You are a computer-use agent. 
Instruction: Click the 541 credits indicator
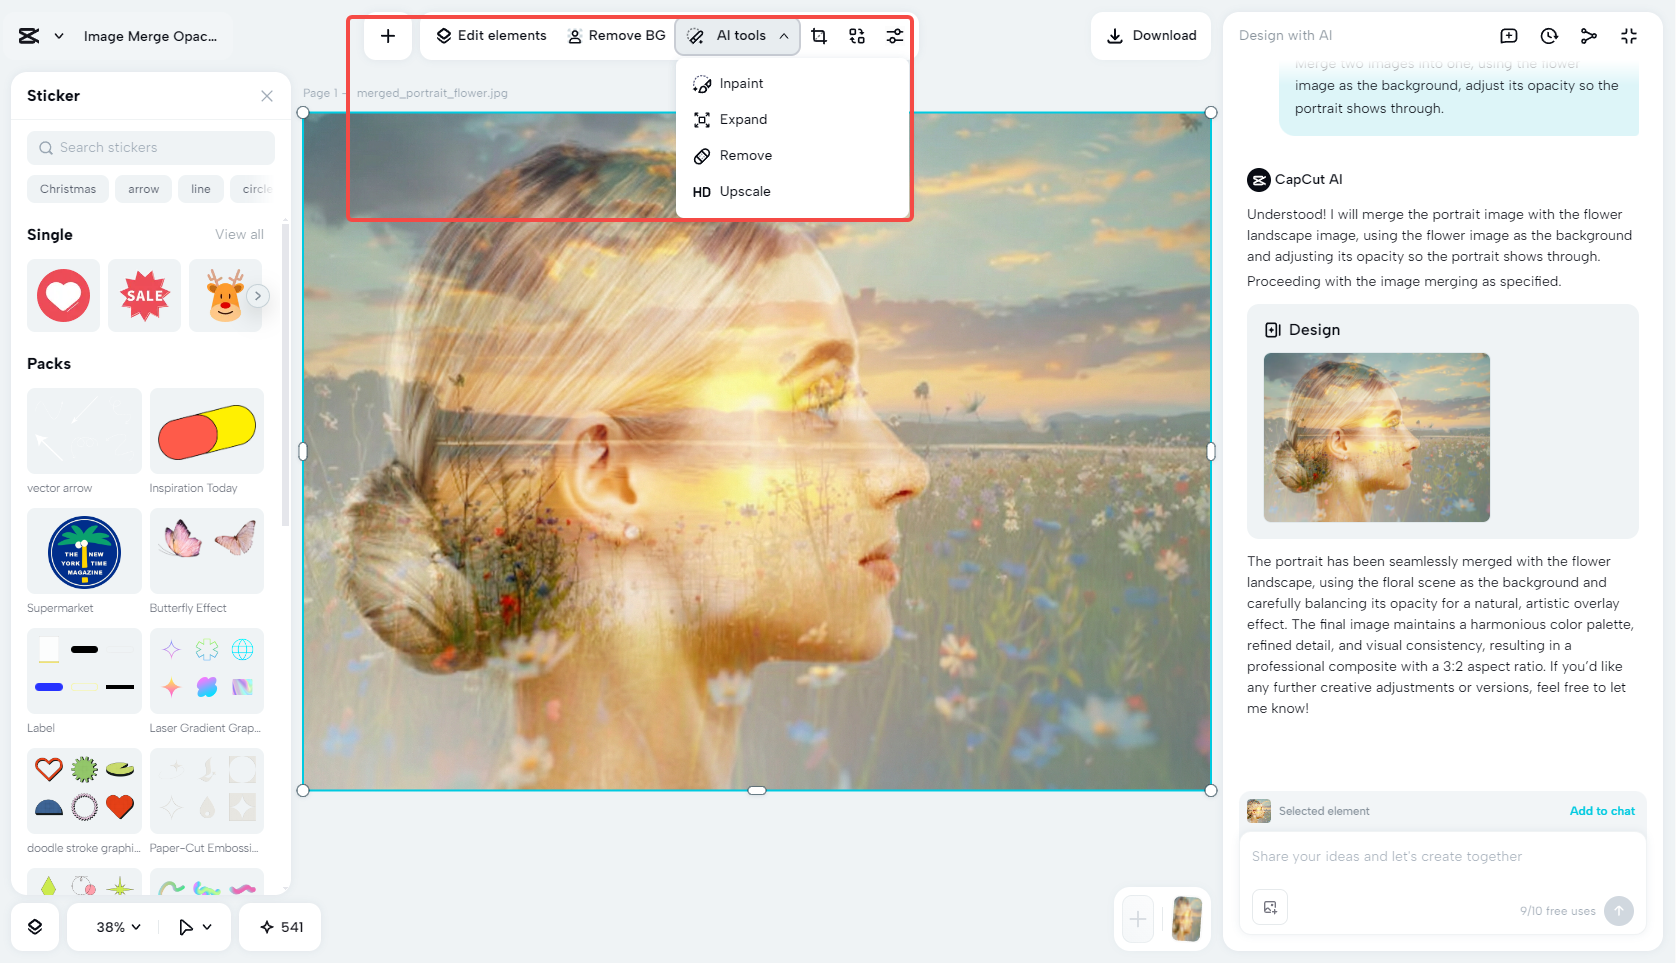(281, 927)
